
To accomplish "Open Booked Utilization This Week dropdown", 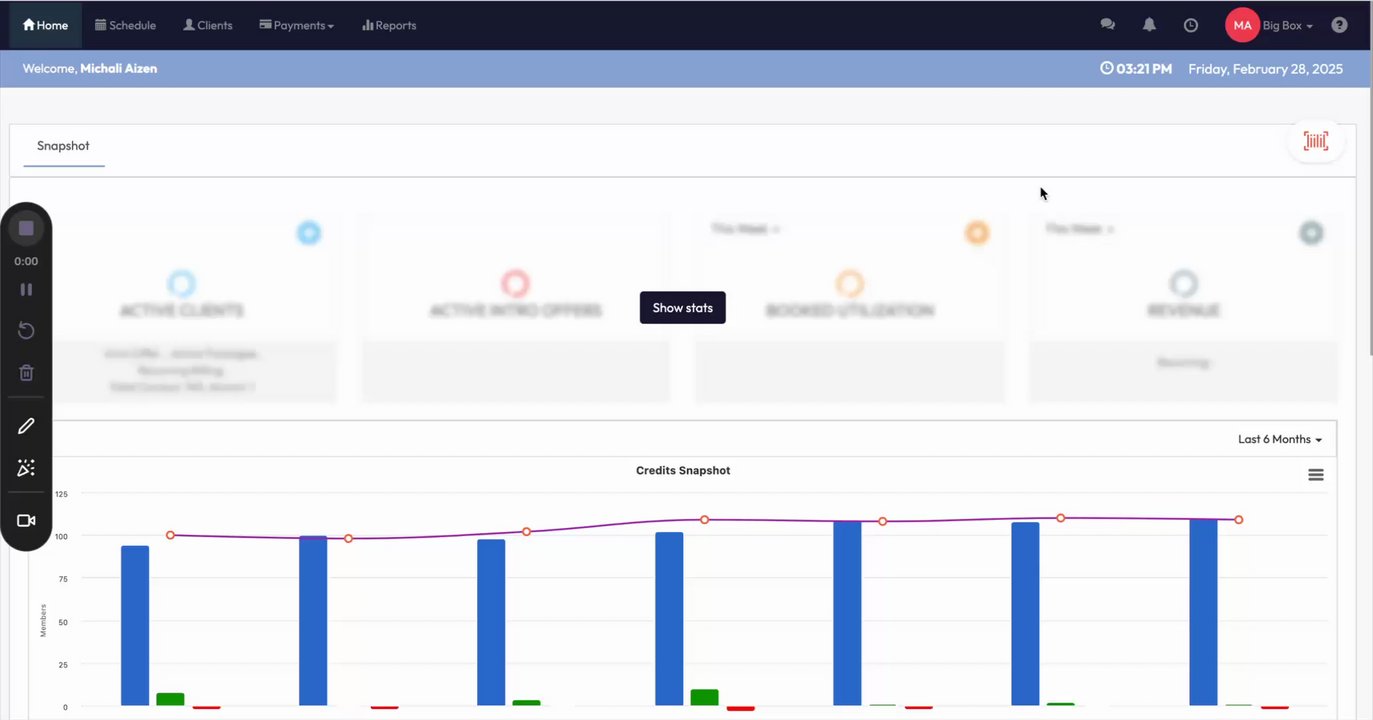I will click(x=745, y=229).
